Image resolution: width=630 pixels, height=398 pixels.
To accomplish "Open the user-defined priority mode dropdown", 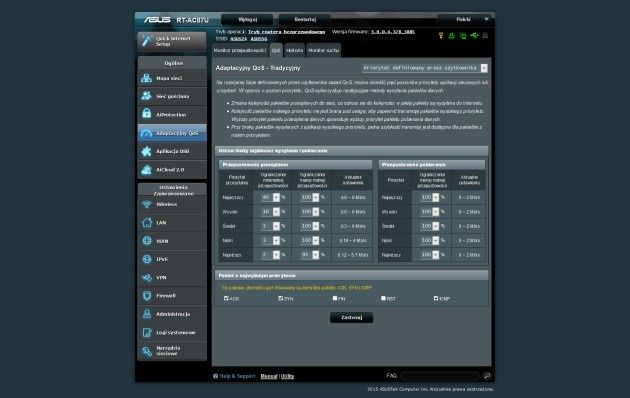I will click(x=425, y=68).
